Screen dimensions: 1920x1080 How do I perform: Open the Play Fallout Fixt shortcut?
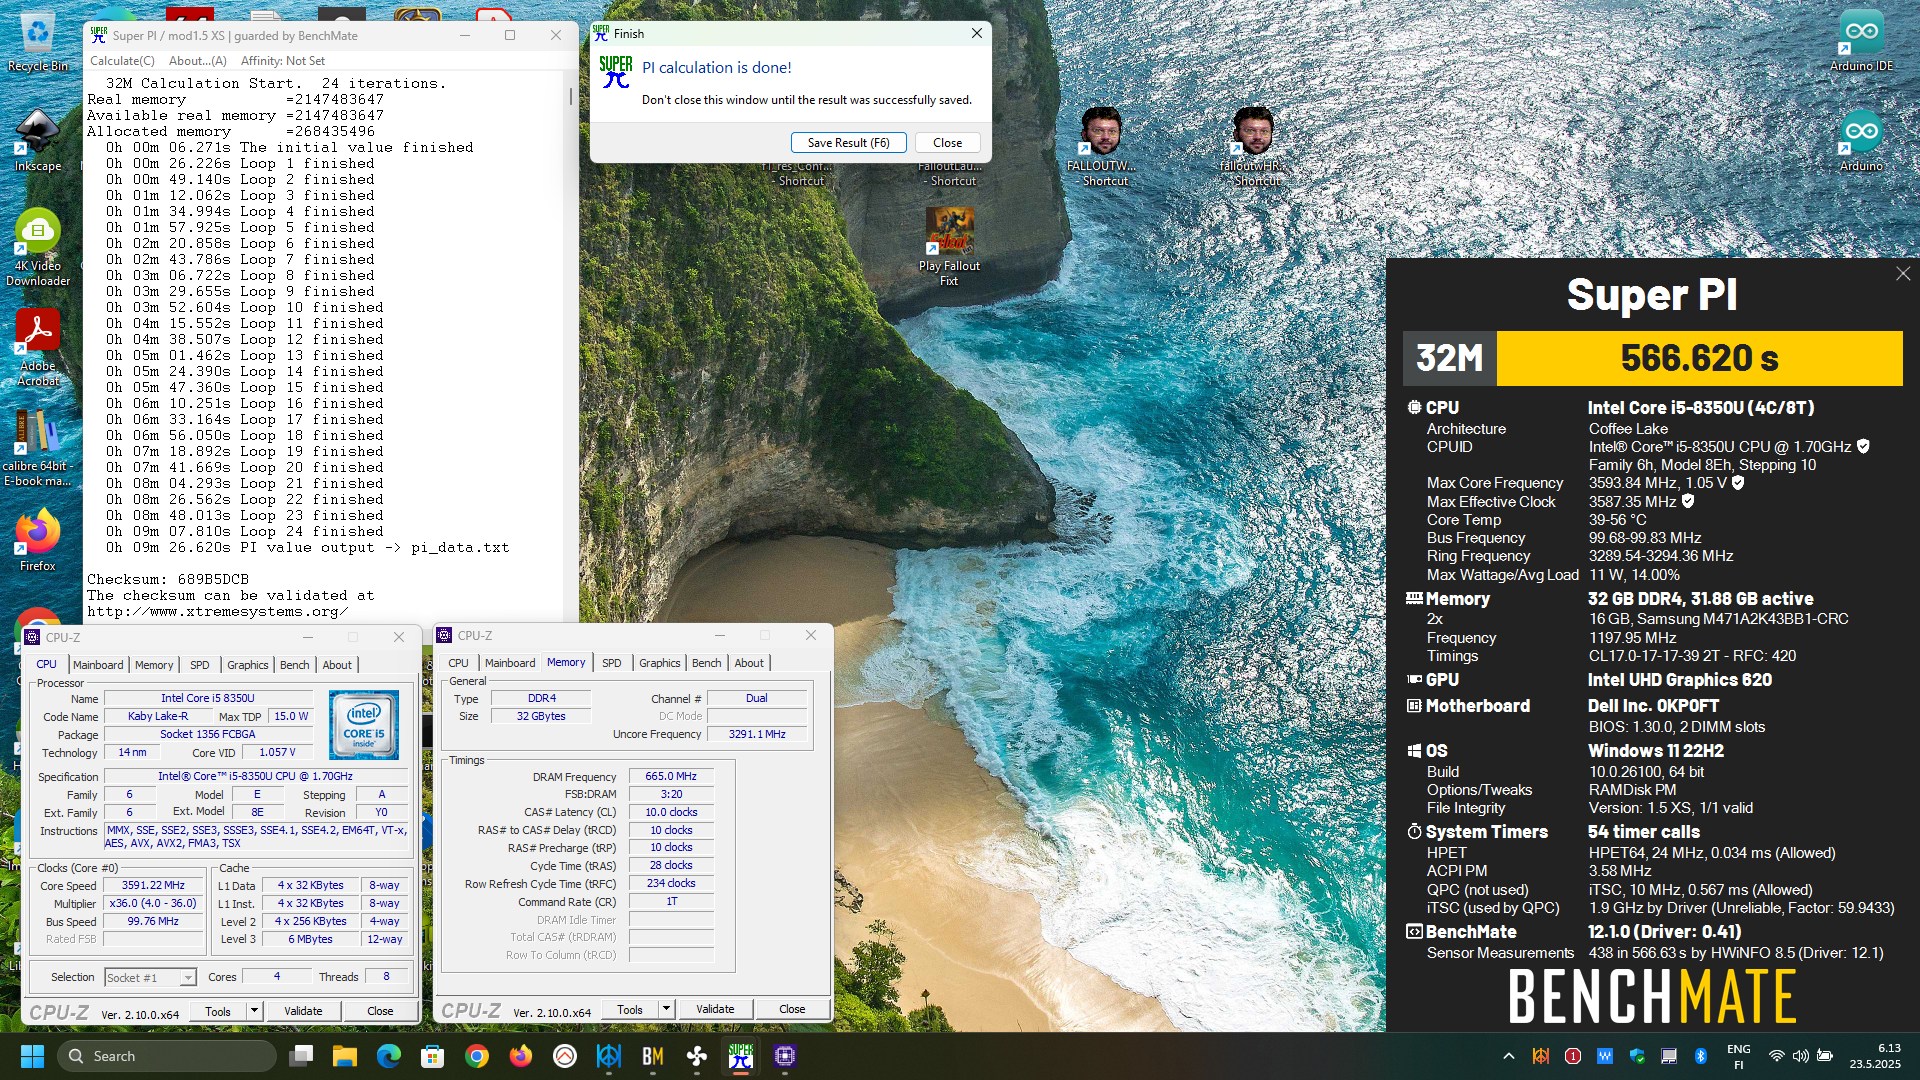[x=949, y=247]
